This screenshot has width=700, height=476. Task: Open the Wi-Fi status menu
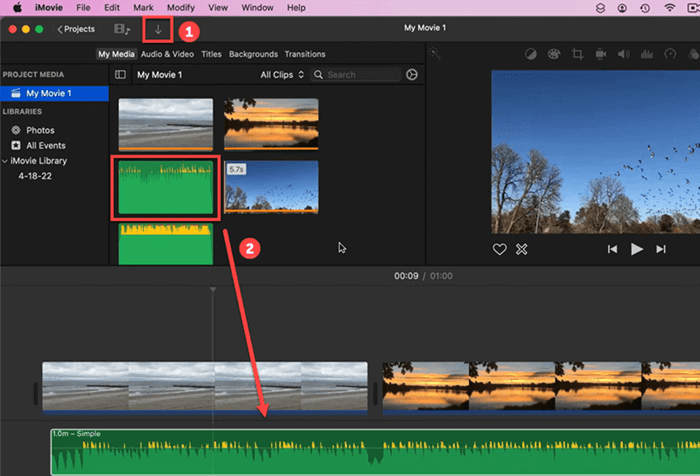point(669,8)
